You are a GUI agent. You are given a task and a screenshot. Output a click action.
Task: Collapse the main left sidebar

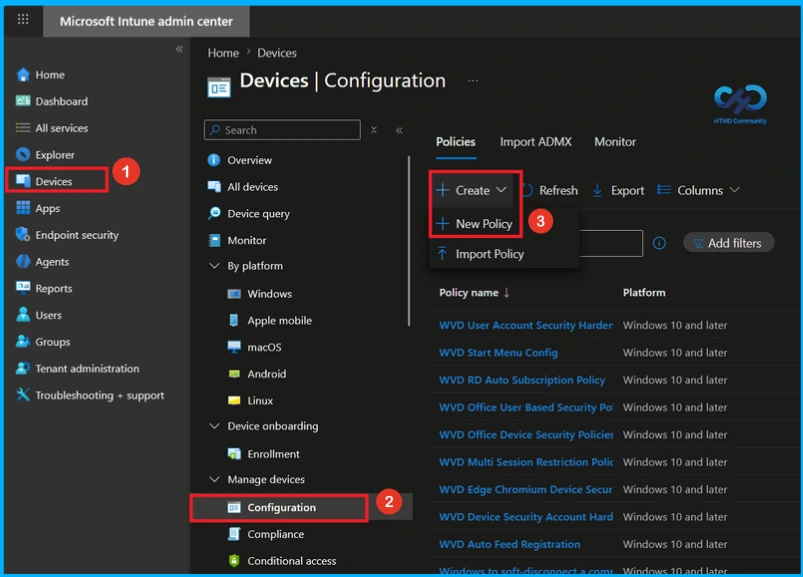(179, 49)
